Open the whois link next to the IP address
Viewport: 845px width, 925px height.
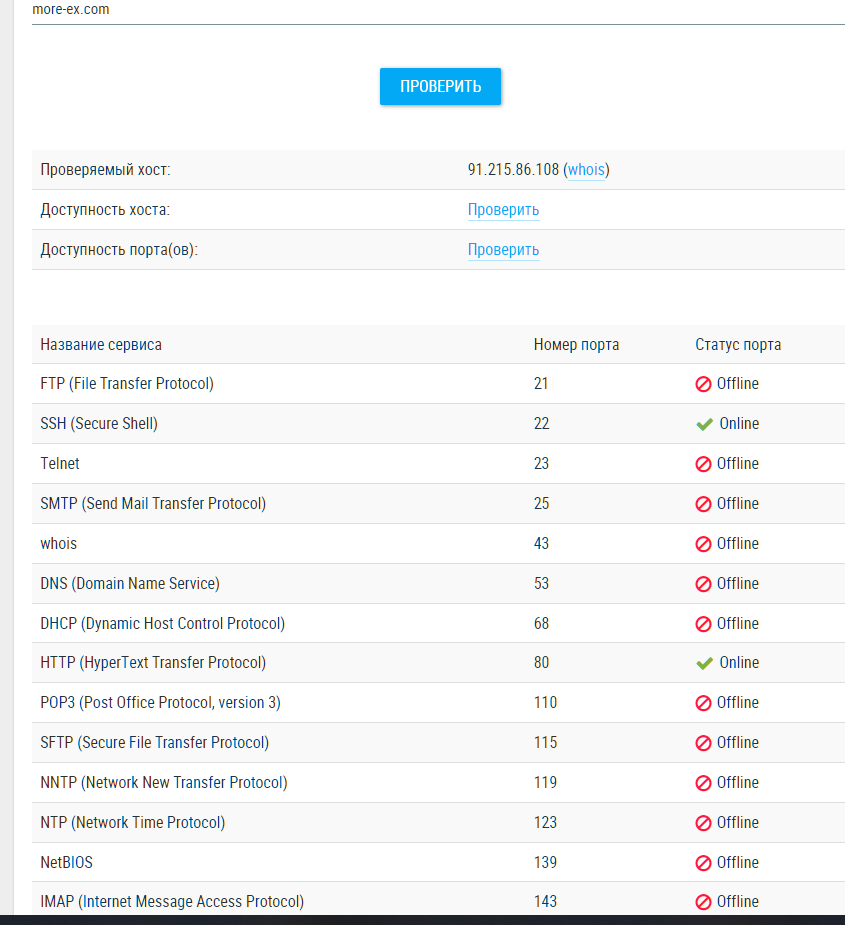point(586,170)
